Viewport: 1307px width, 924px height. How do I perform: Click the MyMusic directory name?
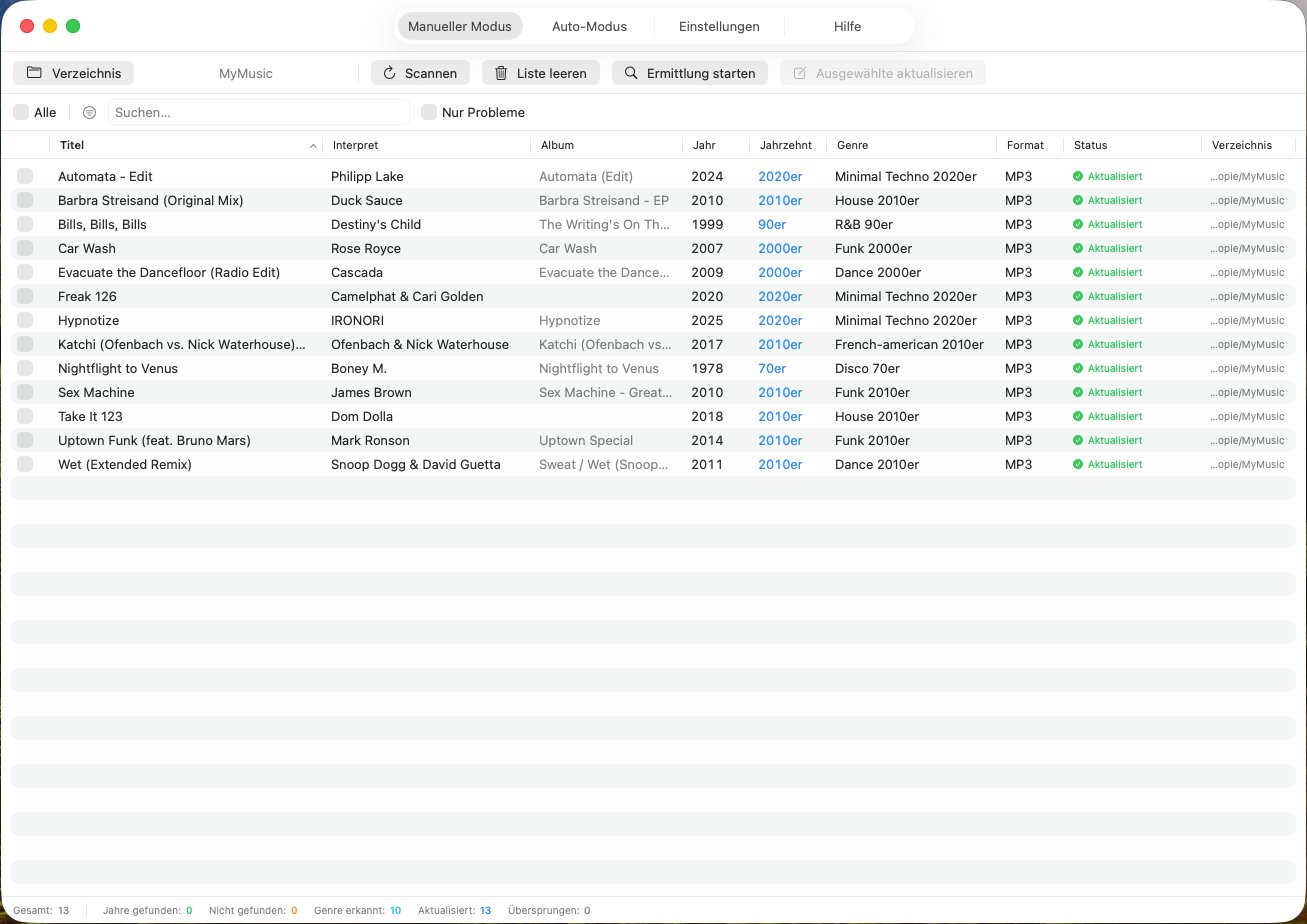tap(246, 74)
